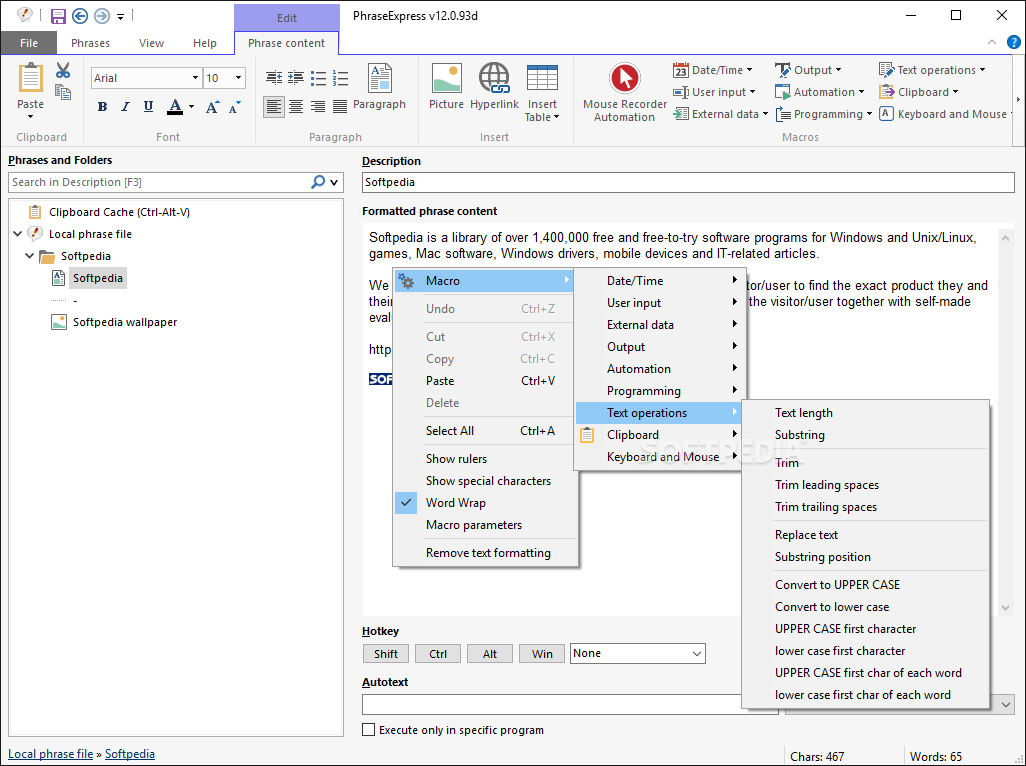The image size is (1026, 766).
Task: Justify the paragraph text
Action: point(340,107)
